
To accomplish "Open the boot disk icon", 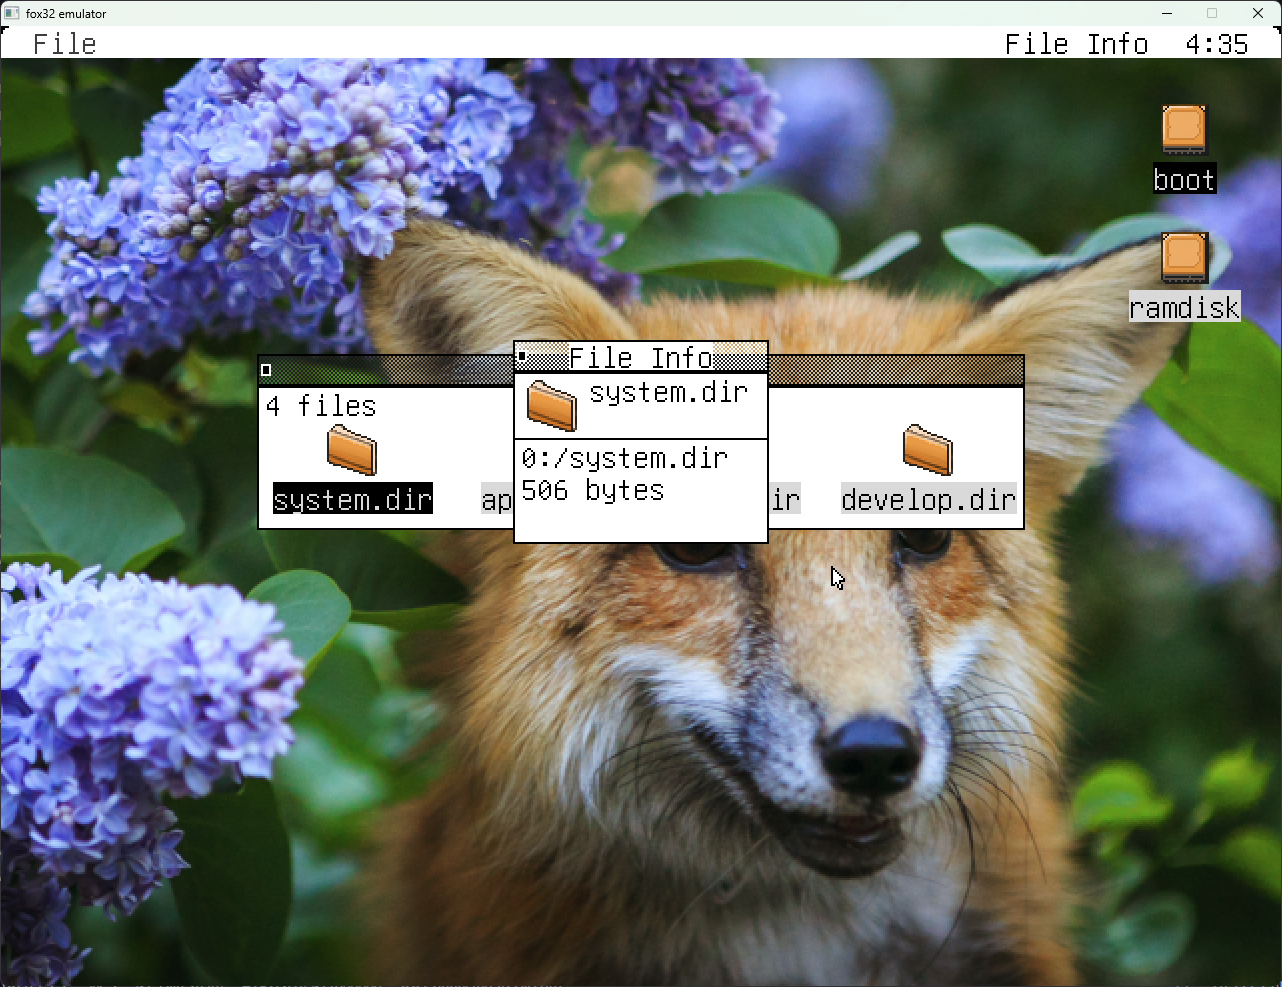I will tap(1183, 130).
